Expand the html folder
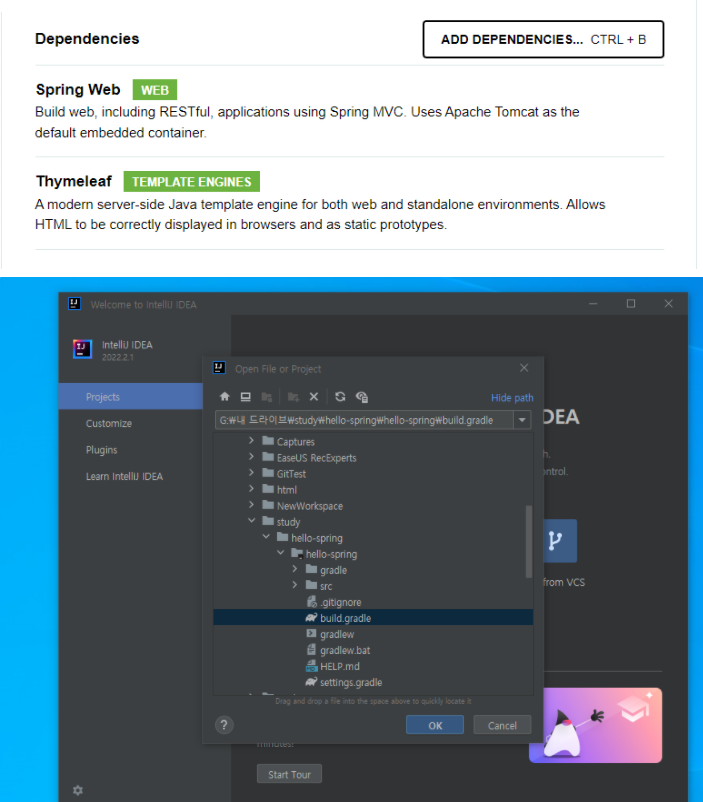Viewport: 703px width, 802px height. [x=251, y=489]
